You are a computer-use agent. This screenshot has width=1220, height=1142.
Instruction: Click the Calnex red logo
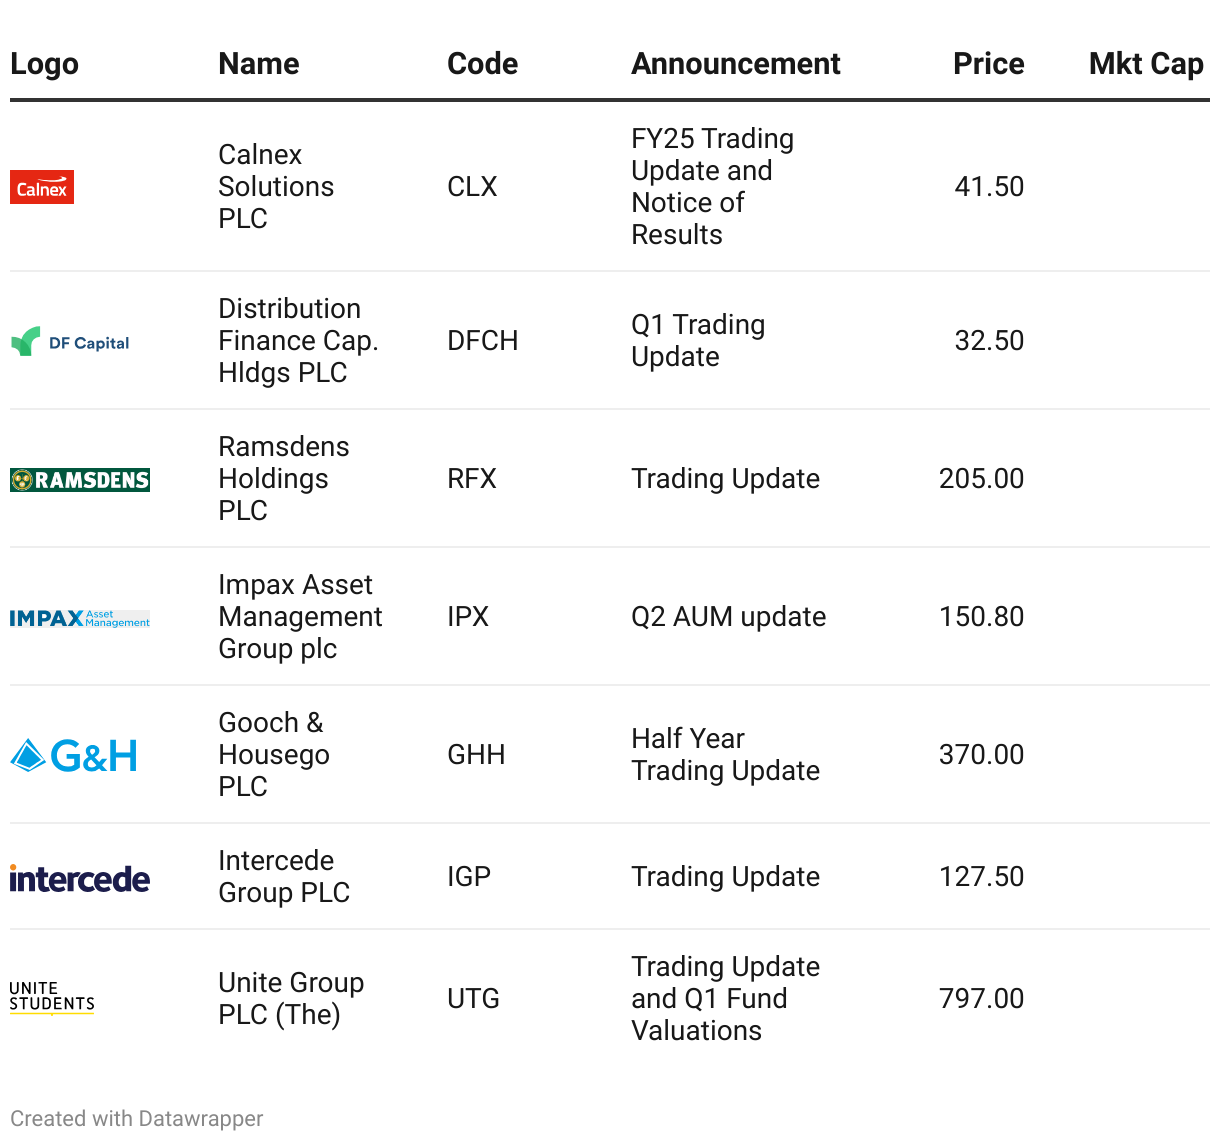pos(42,187)
